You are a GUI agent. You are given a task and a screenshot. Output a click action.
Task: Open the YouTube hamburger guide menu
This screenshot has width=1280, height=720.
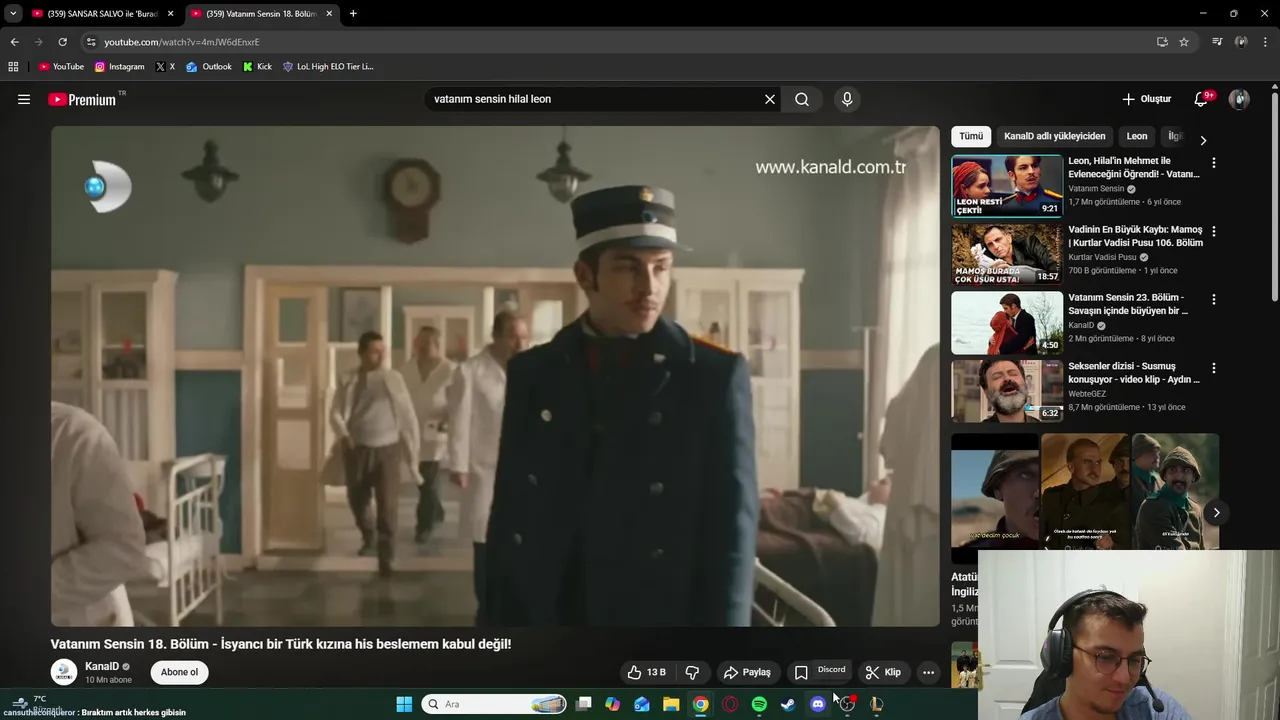(x=24, y=99)
